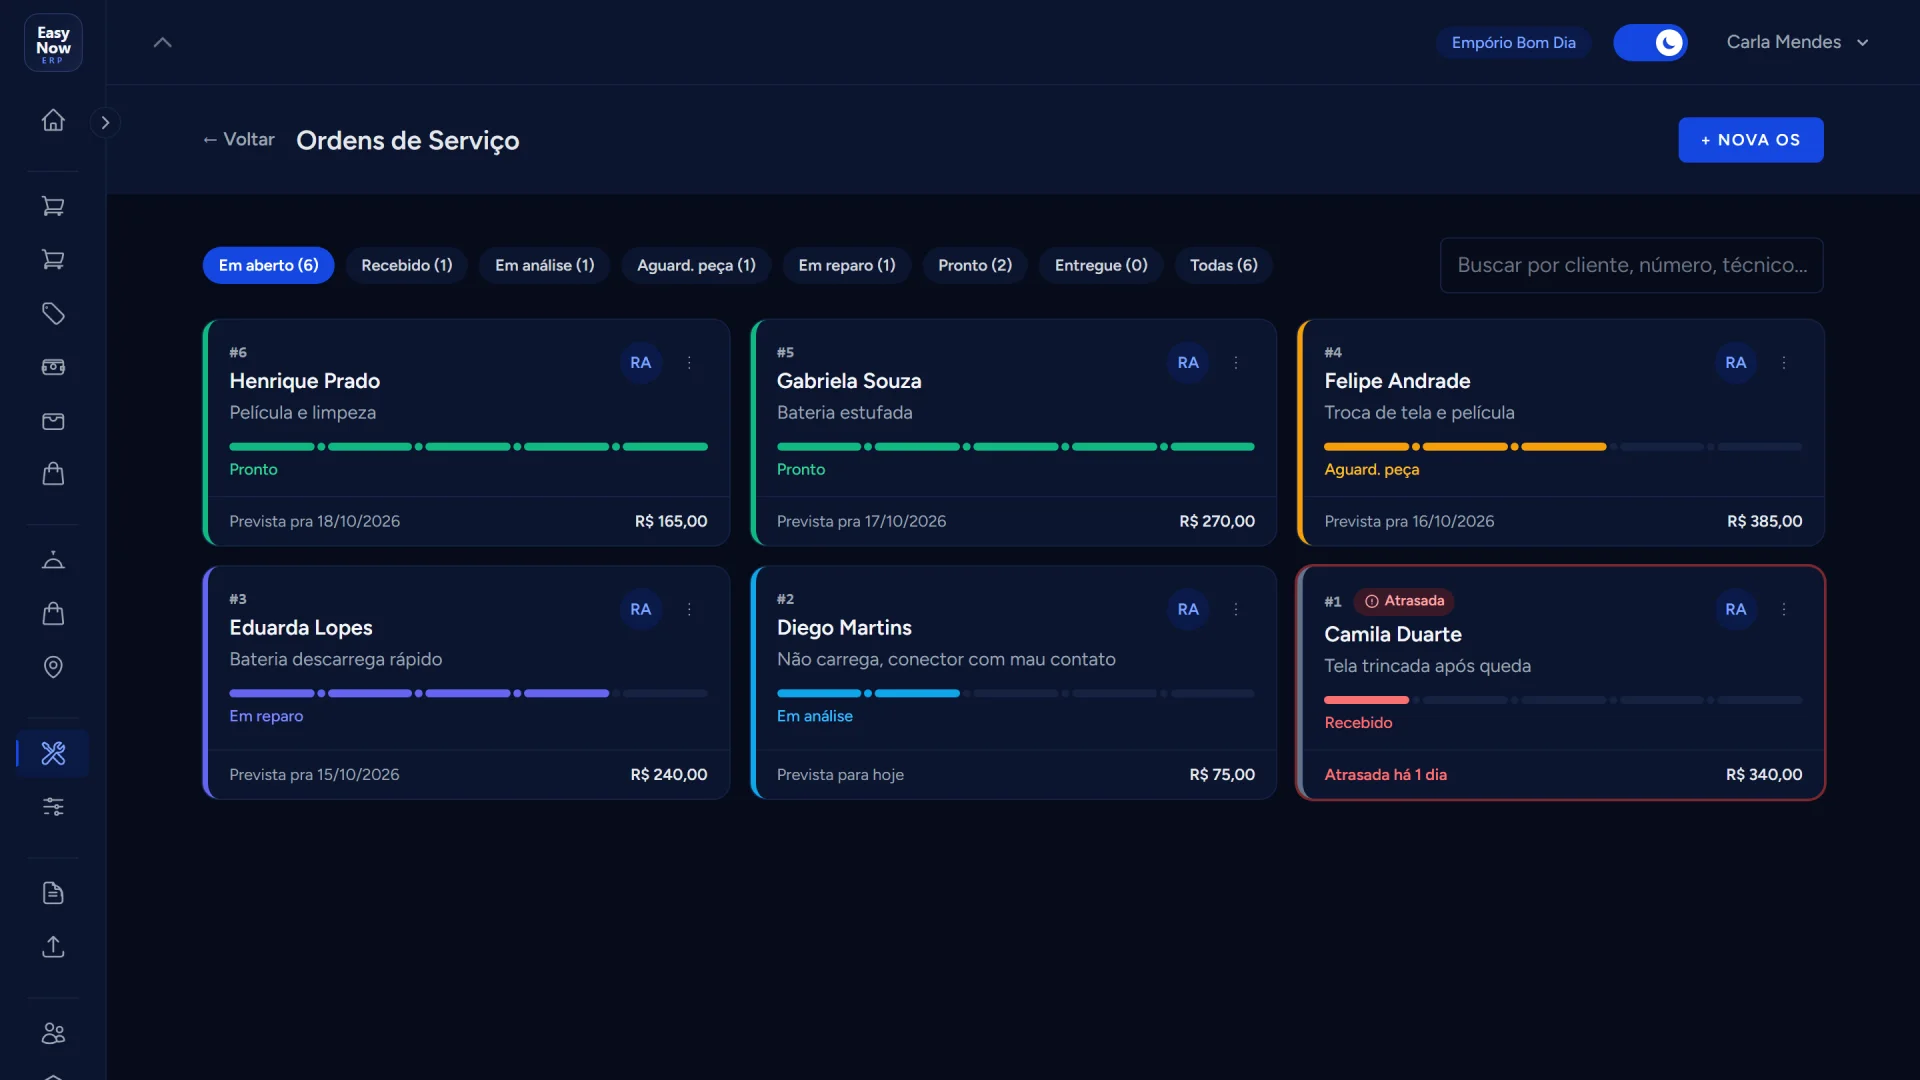Click the price tag sidebar icon
Image resolution: width=1920 pixels, height=1080 pixels.
click(x=53, y=314)
